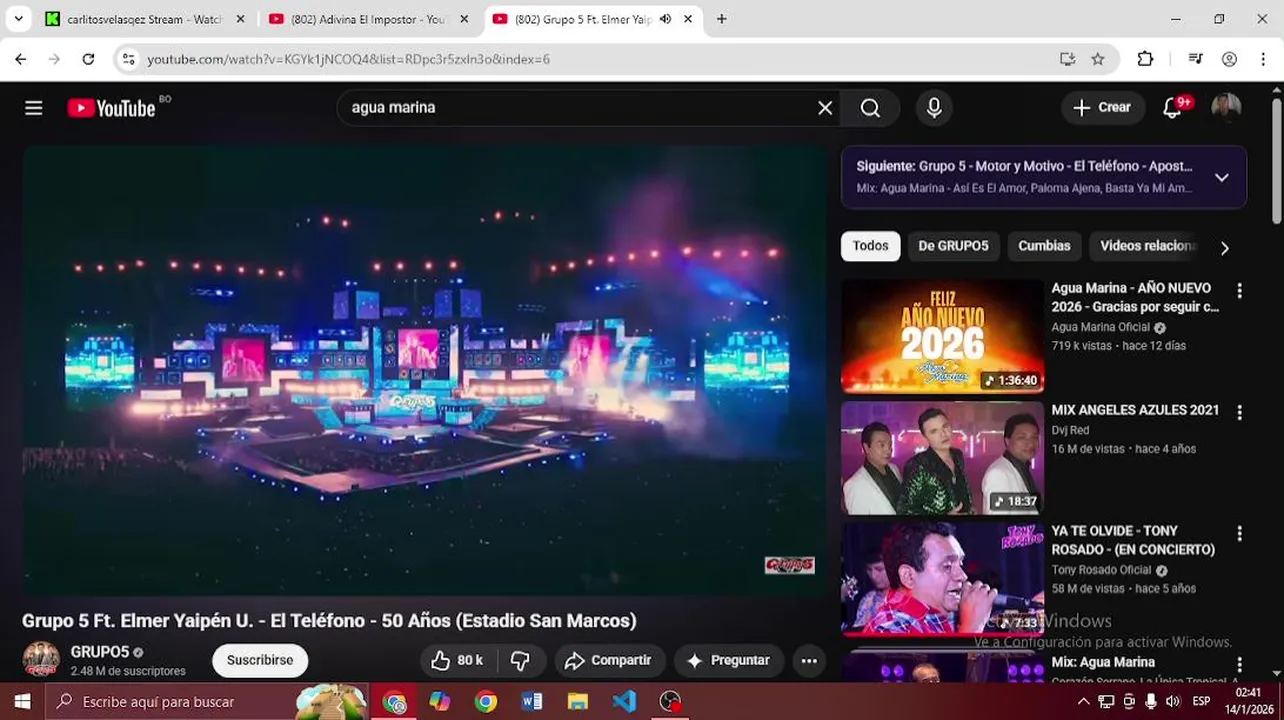This screenshot has width=1284, height=720.
Task: Like the video with 80 k
Action: click(457, 660)
